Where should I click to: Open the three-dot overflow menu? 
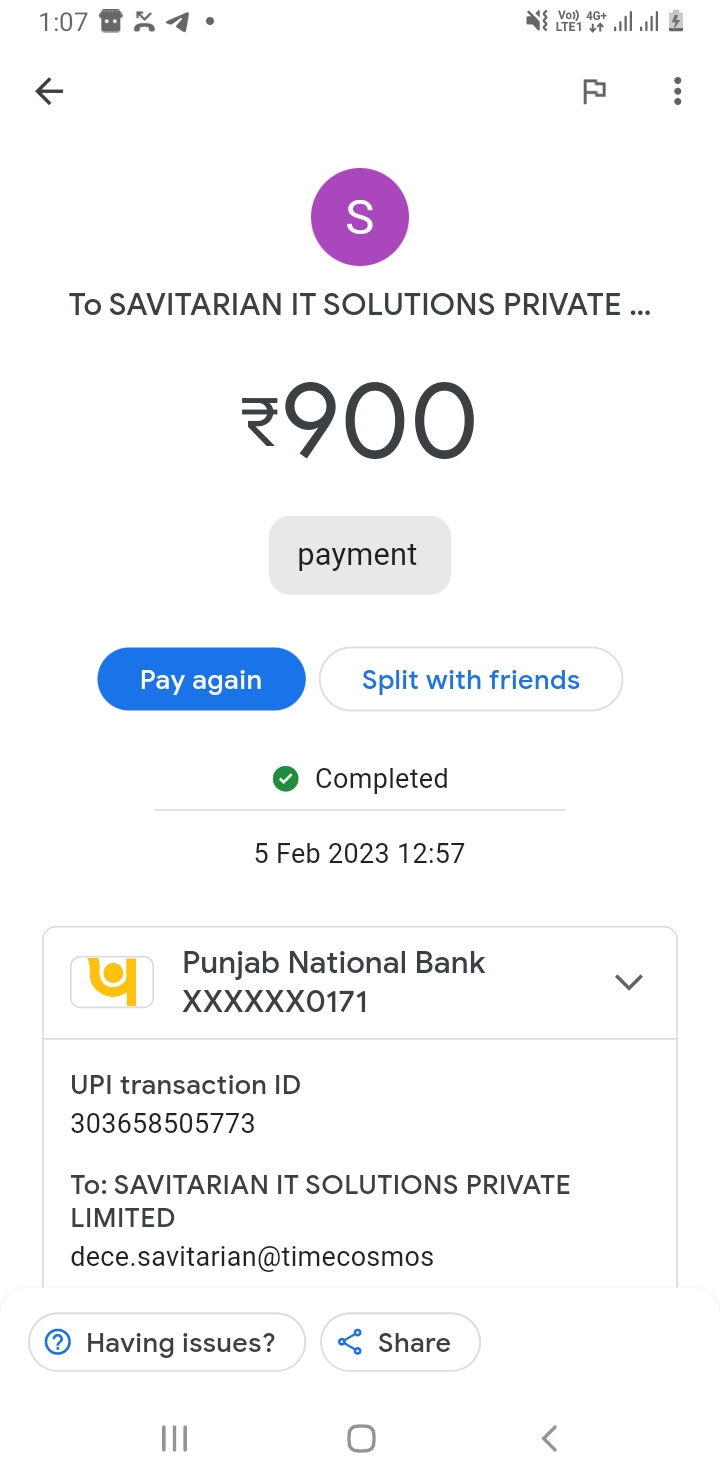pos(677,92)
